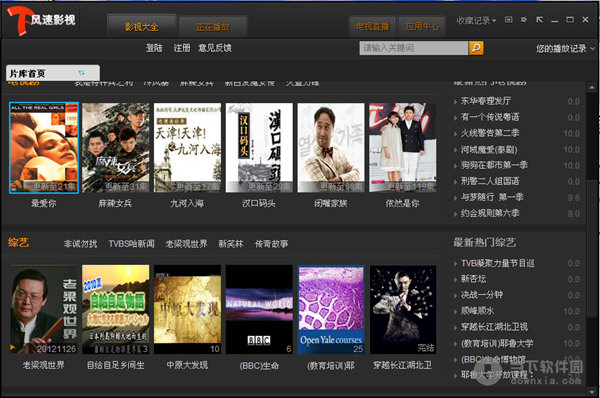This screenshot has width=600, height=398.
Task: Select the 片库首页 page tab
Action: 53,73
